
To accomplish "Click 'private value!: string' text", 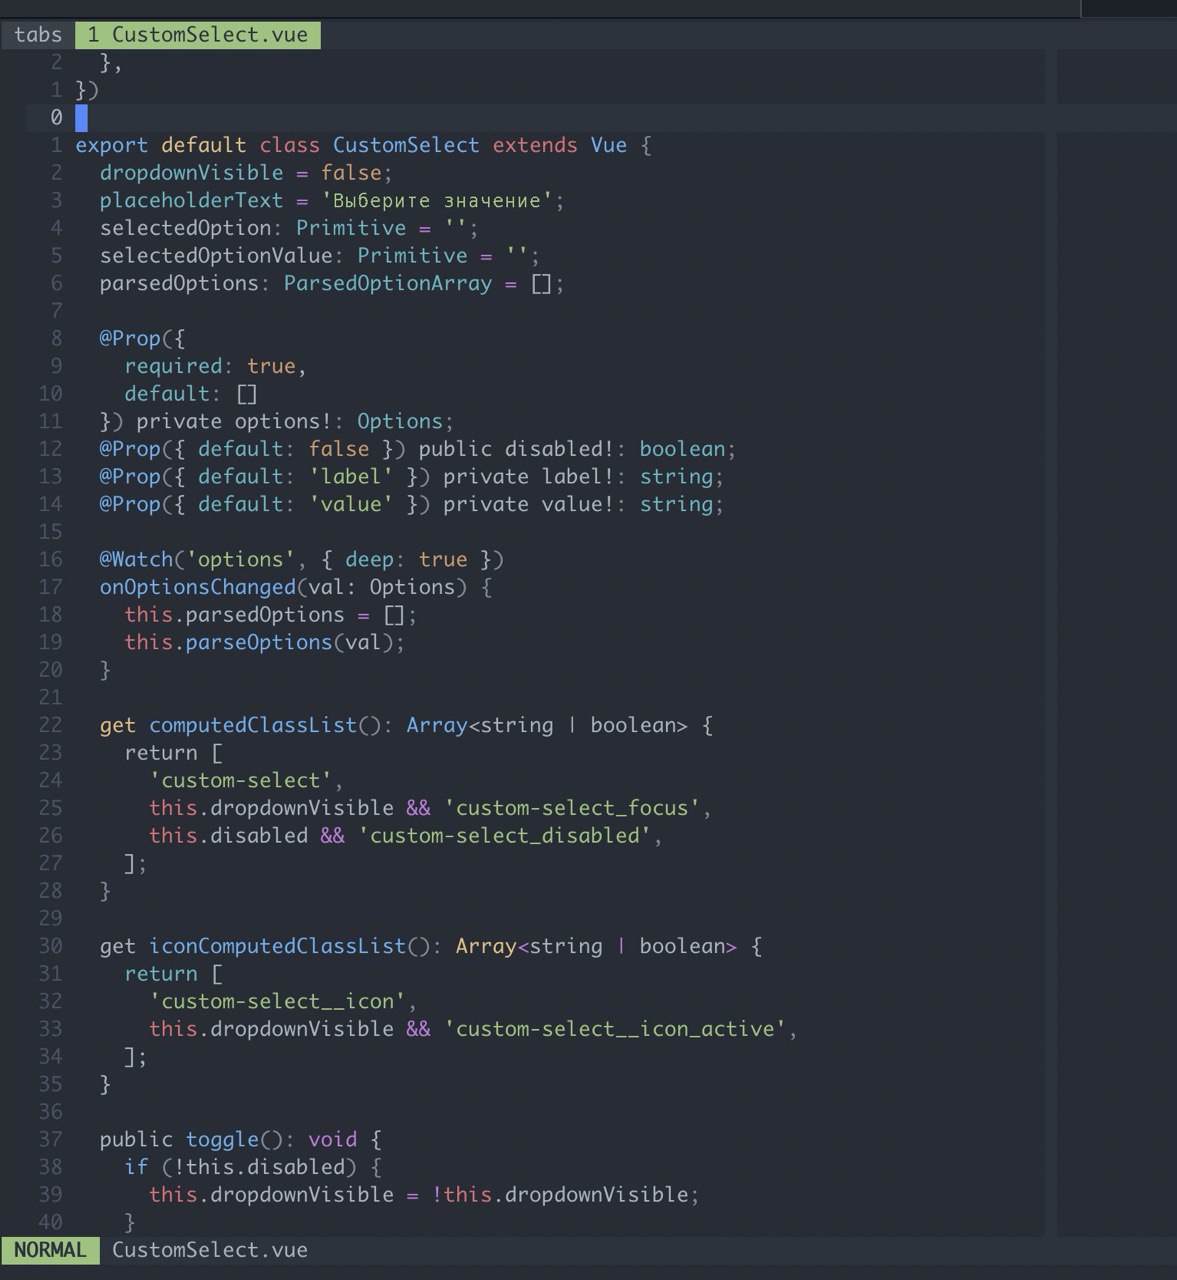I will point(578,505).
